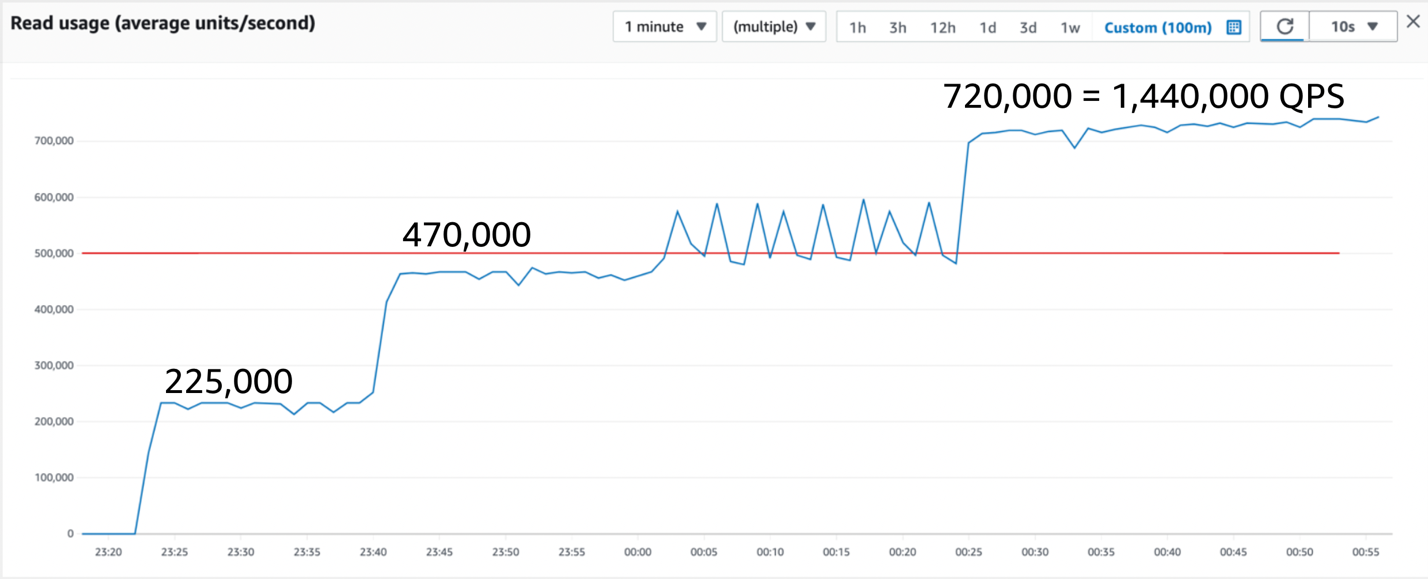The height and width of the screenshot is (579, 1428).
Task: Select the 3h time range preset
Action: 897,28
